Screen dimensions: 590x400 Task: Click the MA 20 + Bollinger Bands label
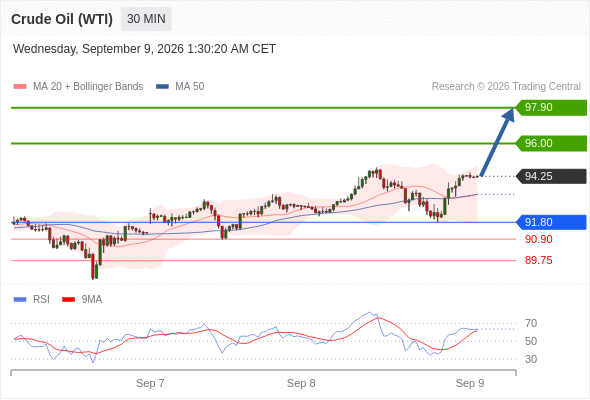(x=88, y=87)
